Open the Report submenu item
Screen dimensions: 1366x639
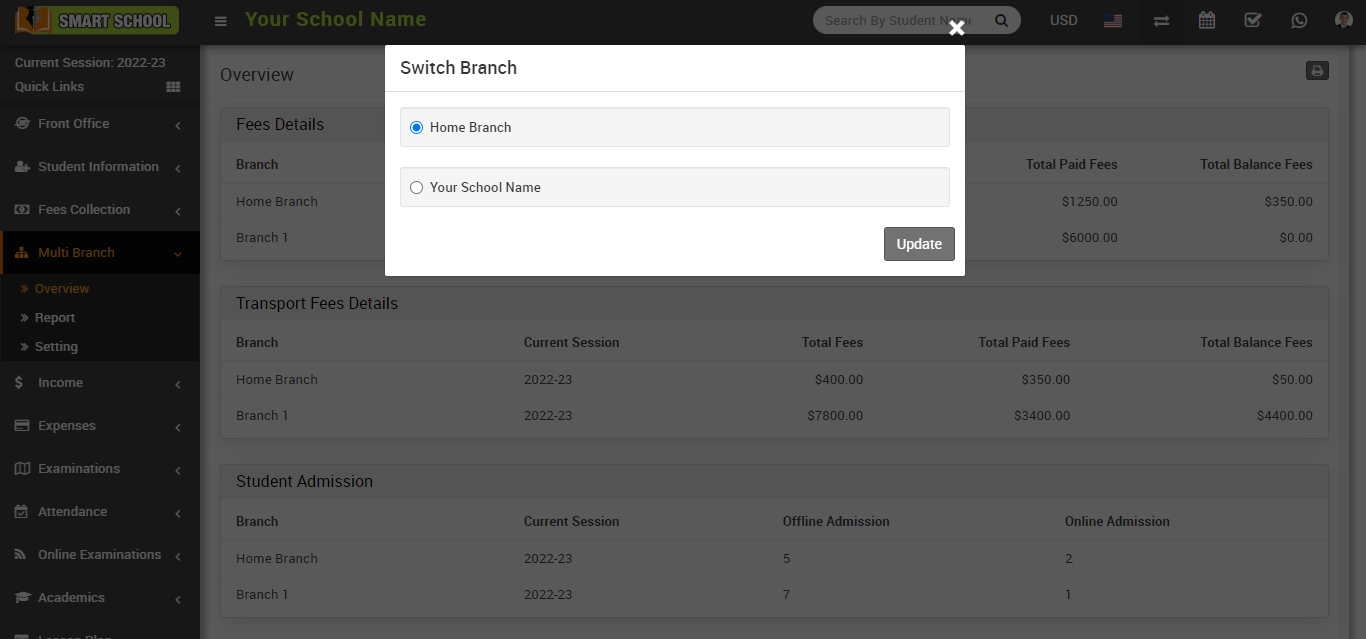pos(55,318)
